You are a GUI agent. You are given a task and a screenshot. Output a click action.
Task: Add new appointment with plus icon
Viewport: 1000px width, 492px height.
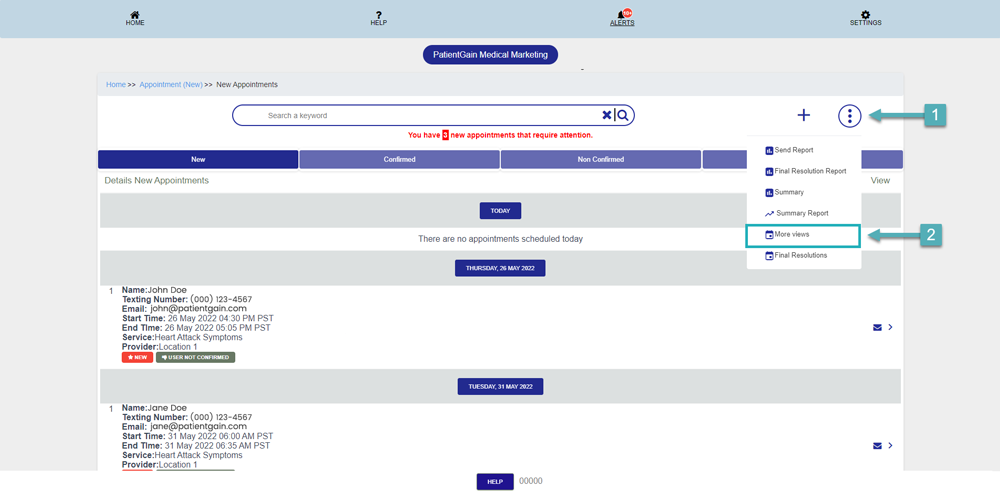(804, 115)
